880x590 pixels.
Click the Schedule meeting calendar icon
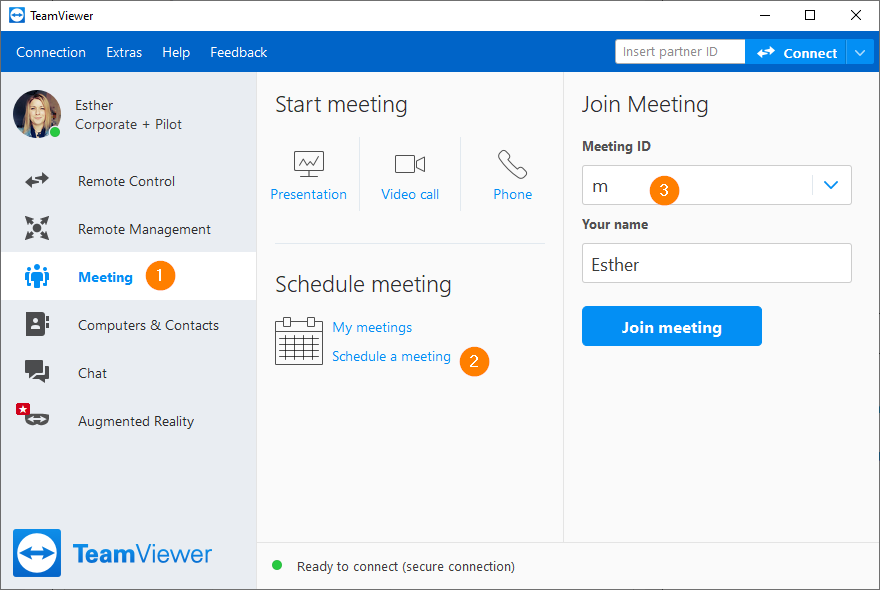pyautogui.click(x=299, y=341)
